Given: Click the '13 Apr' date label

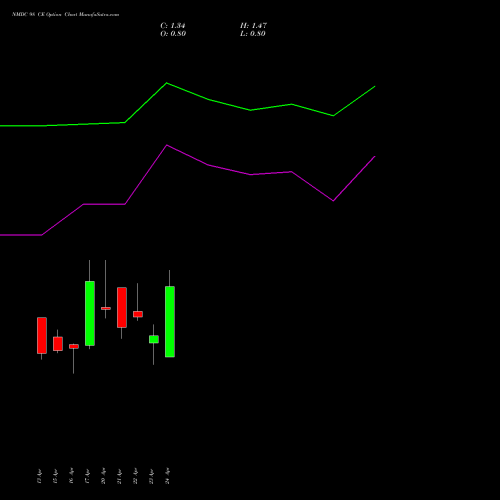Looking at the screenshot, I should (39, 476).
